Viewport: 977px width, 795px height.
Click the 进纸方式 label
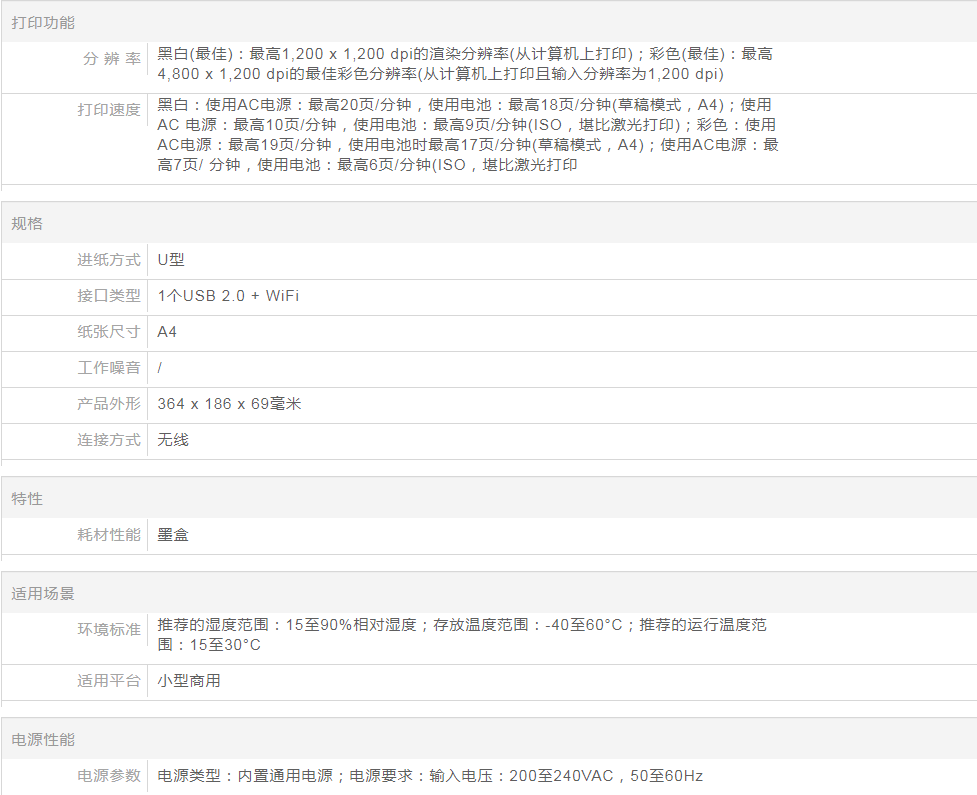[109, 260]
